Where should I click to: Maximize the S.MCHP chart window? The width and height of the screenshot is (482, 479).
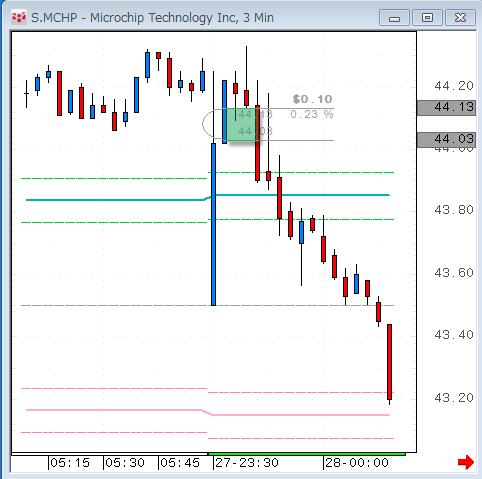(x=427, y=18)
